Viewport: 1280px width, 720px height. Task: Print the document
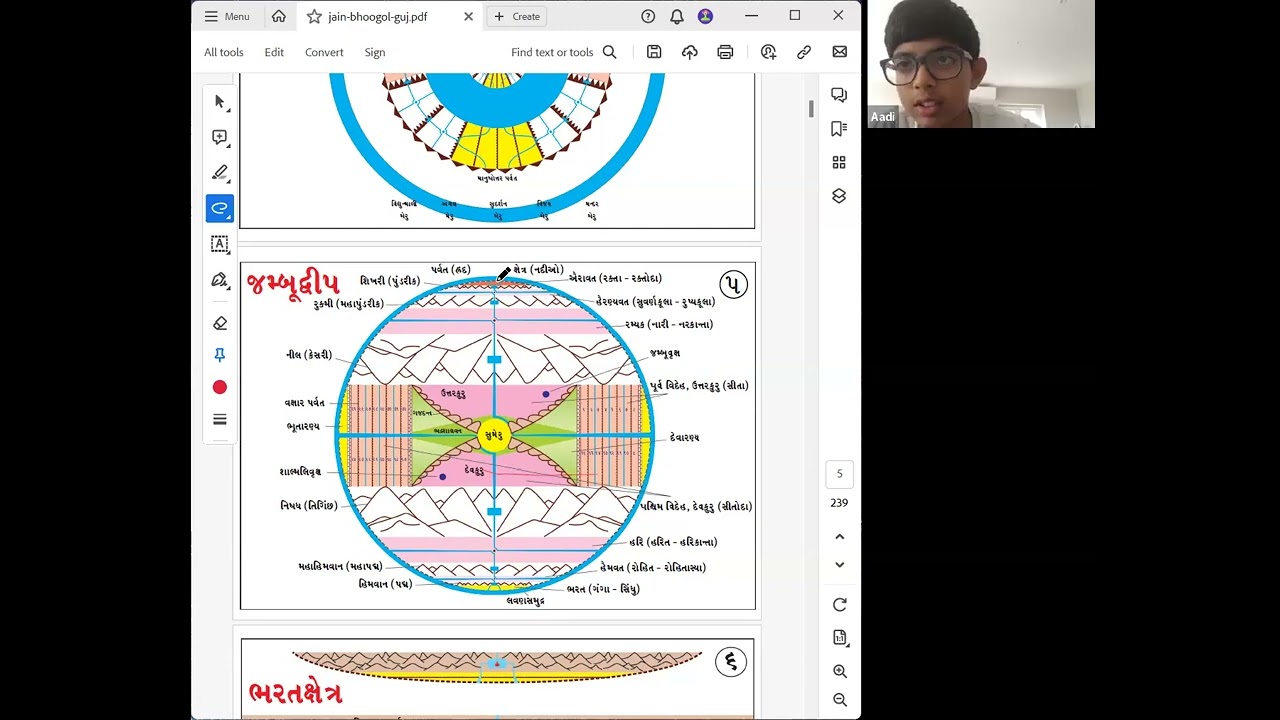[725, 52]
